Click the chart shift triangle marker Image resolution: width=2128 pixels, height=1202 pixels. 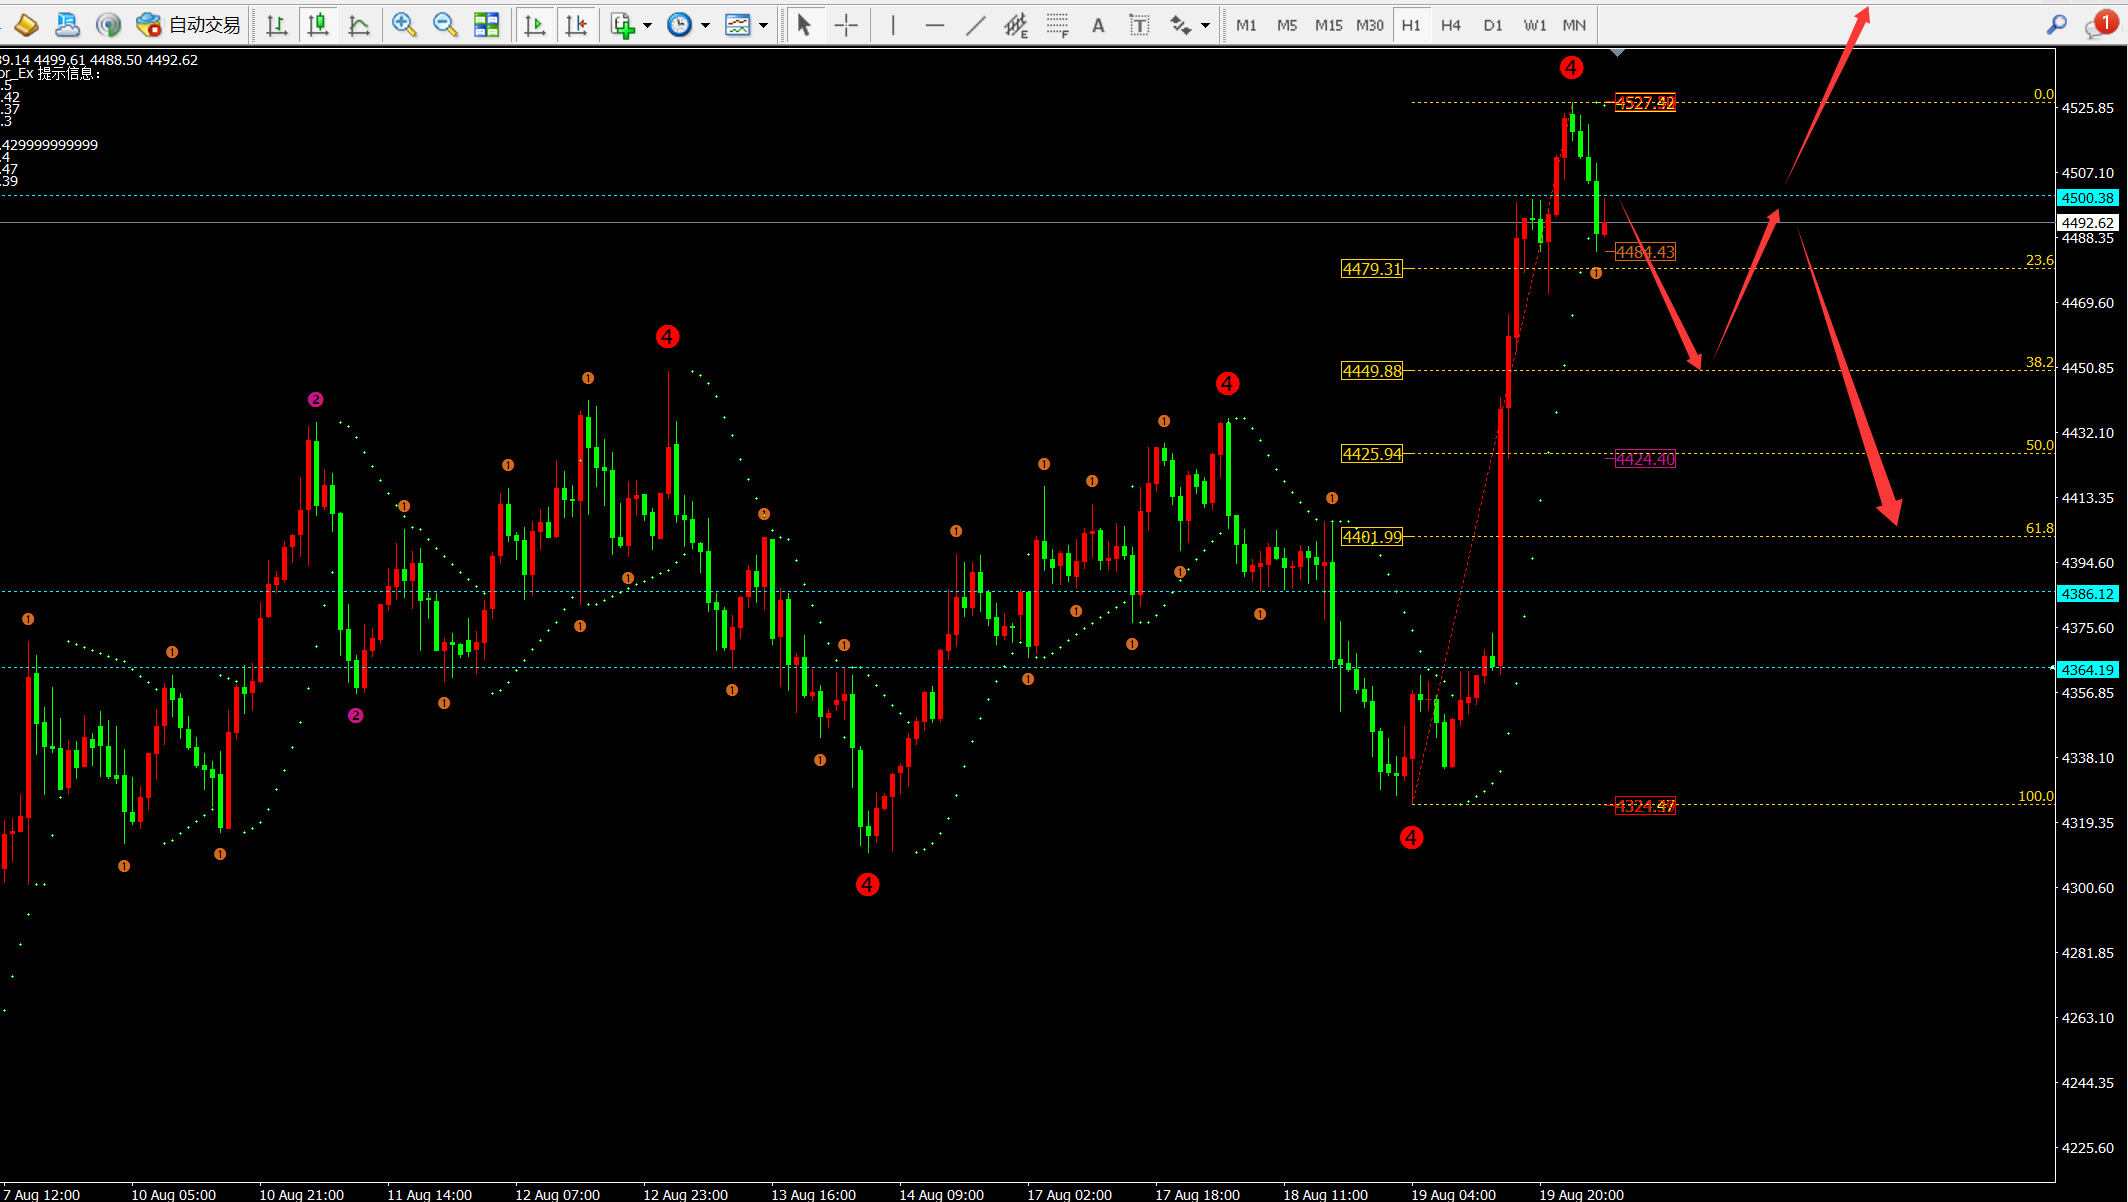point(1617,52)
